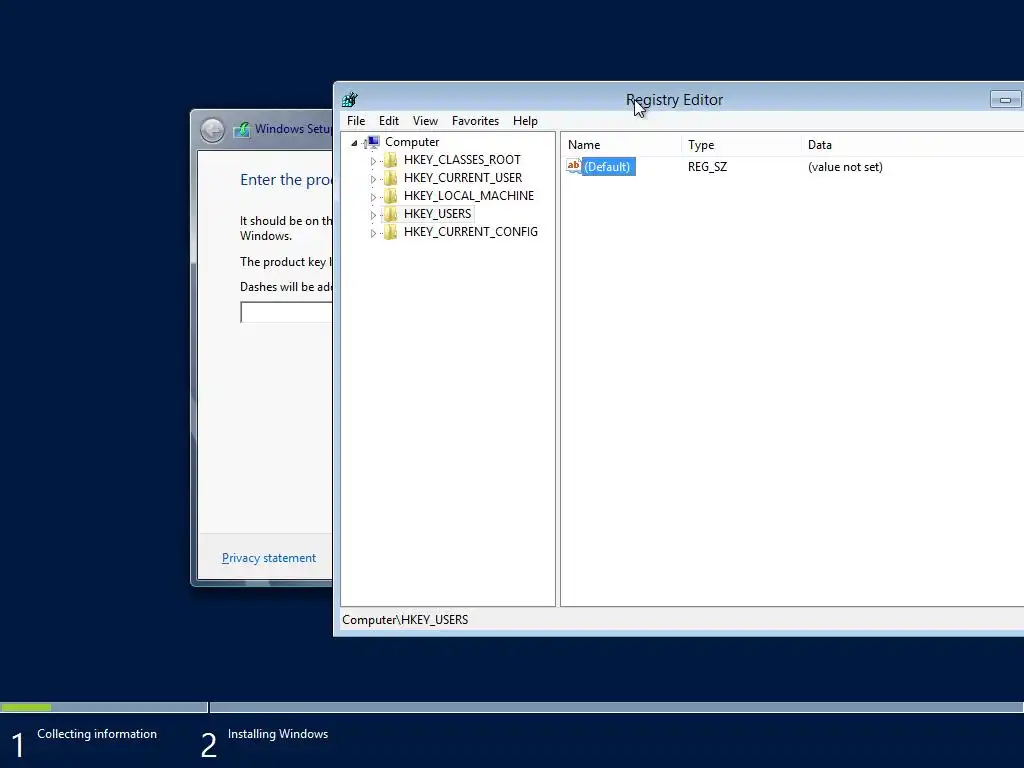Click the (value not set) data cell

[x=845, y=167]
